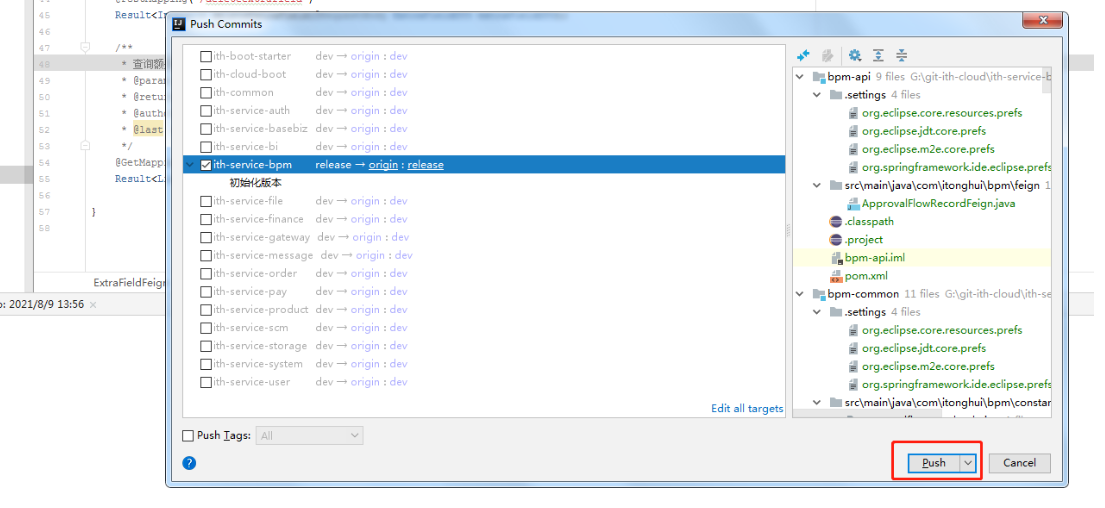Collapse the bpm-common module node
1105x508 pixels.
pyautogui.click(x=800, y=294)
